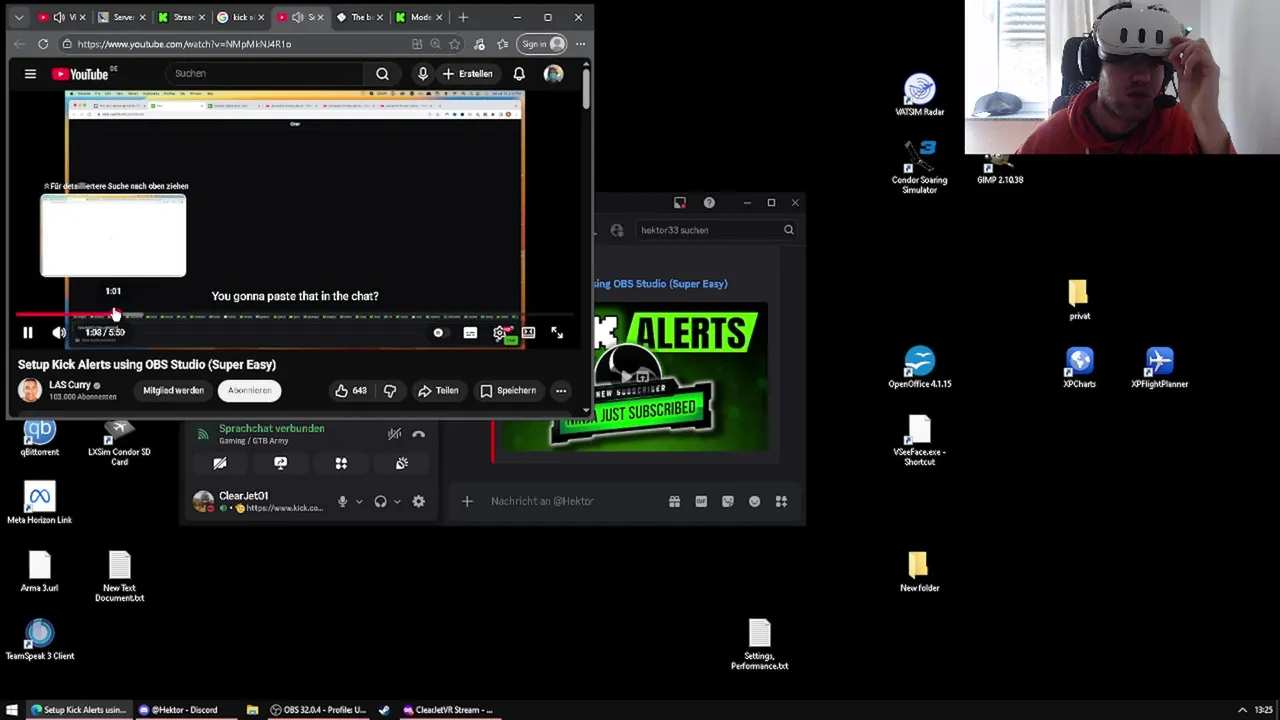Click the Discord 'hektor33 suchen' search box
This screenshot has width=1280, height=720.
(x=716, y=230)
